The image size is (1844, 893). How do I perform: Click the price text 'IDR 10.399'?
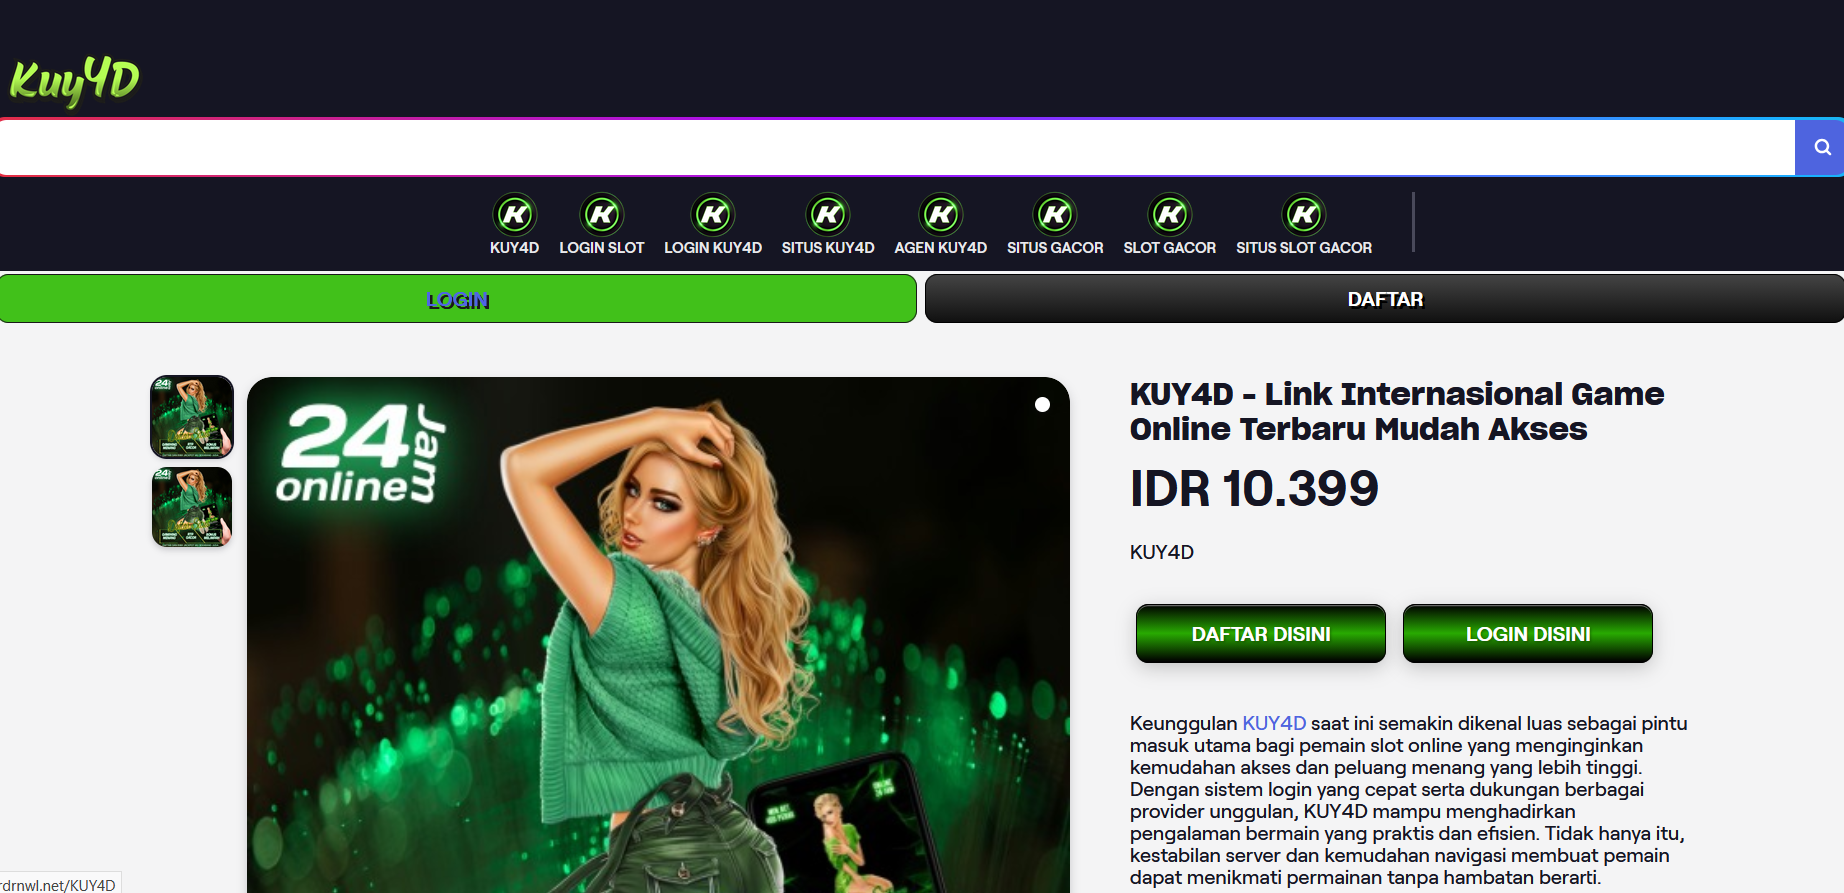(x=1254, y=489)
